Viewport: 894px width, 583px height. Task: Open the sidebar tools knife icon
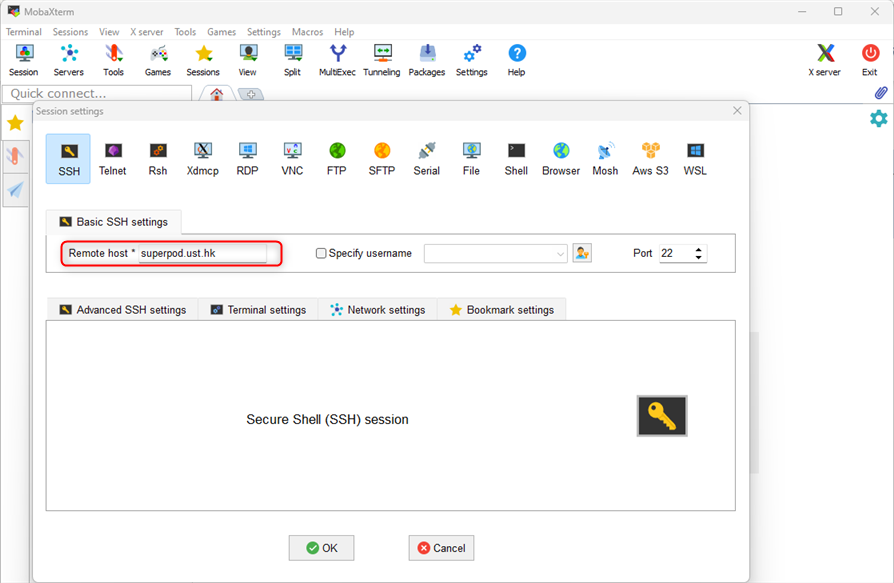tap(15, 156)
